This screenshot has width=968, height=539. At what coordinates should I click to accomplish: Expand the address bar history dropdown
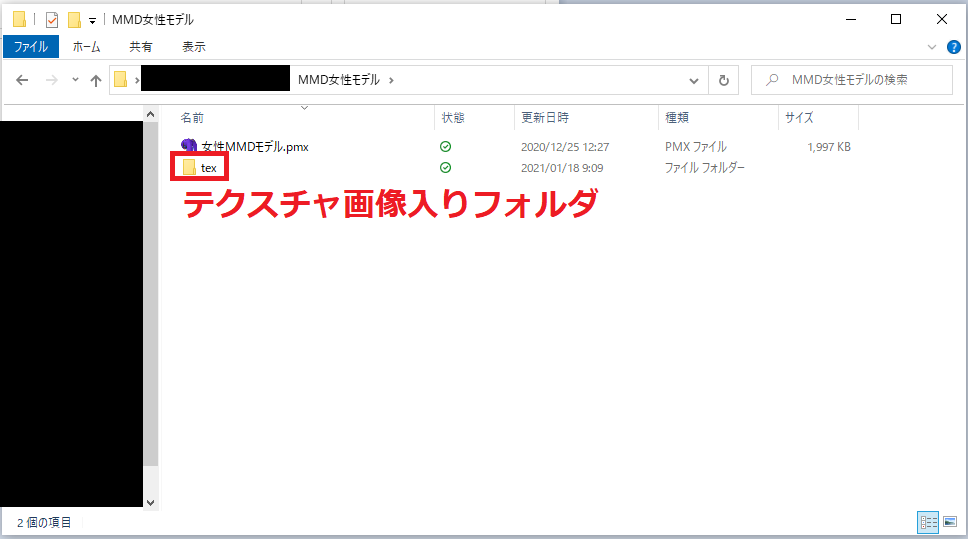click(x=694, y=80)
